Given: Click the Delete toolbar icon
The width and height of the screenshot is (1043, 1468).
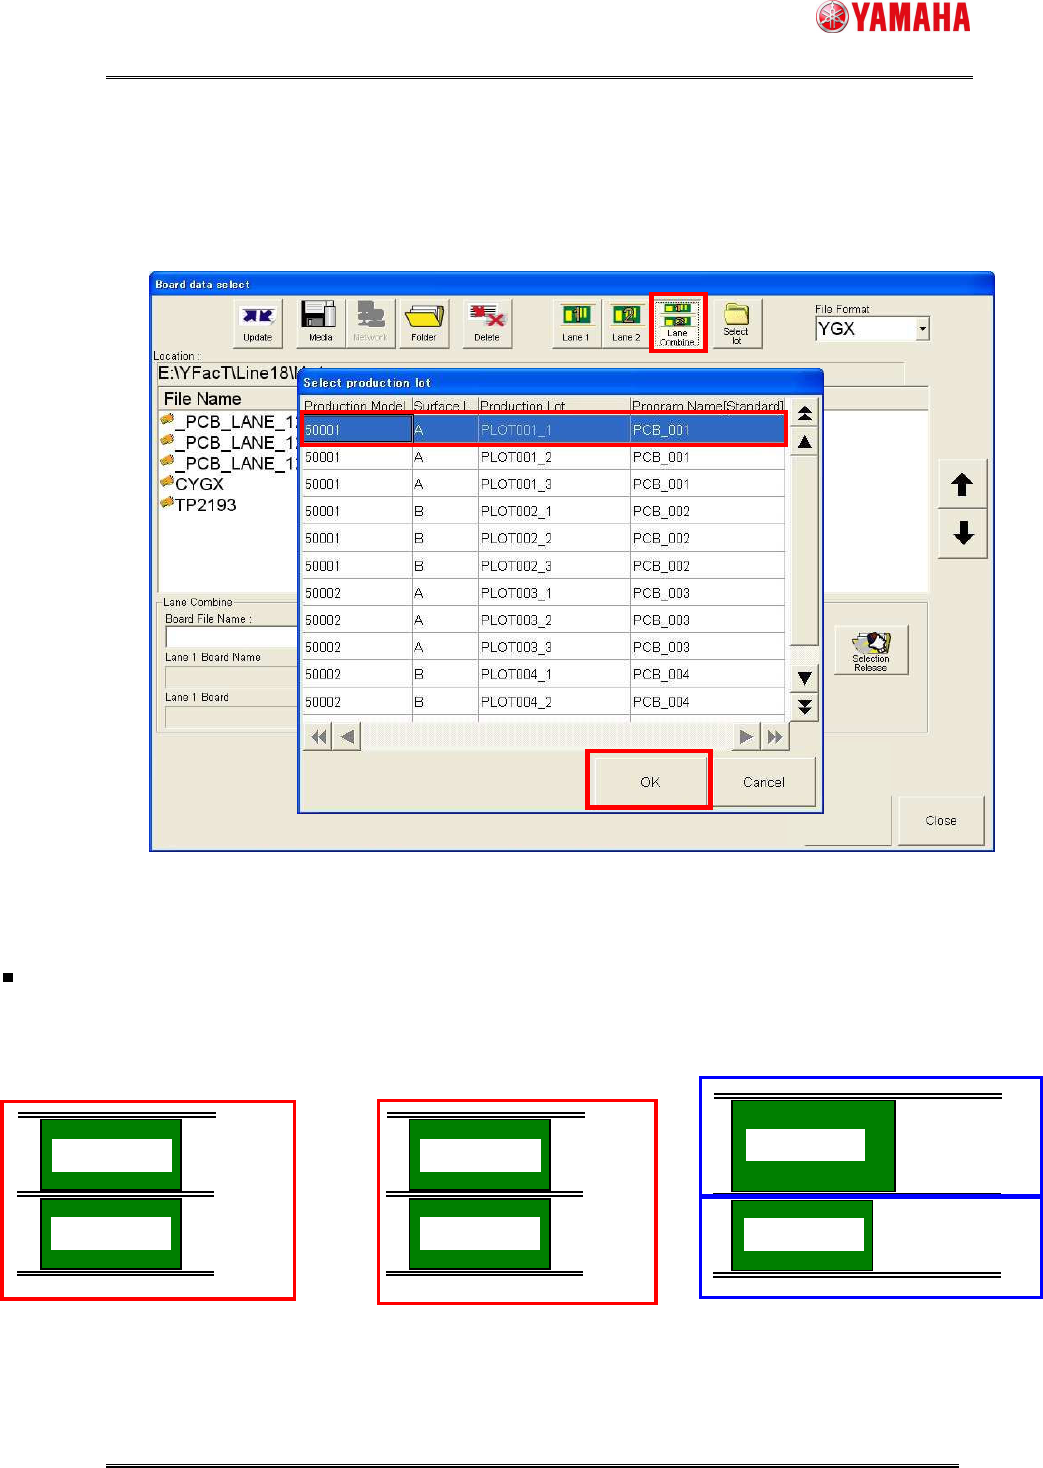Looking at the screenshot, I should coord(487,323).
